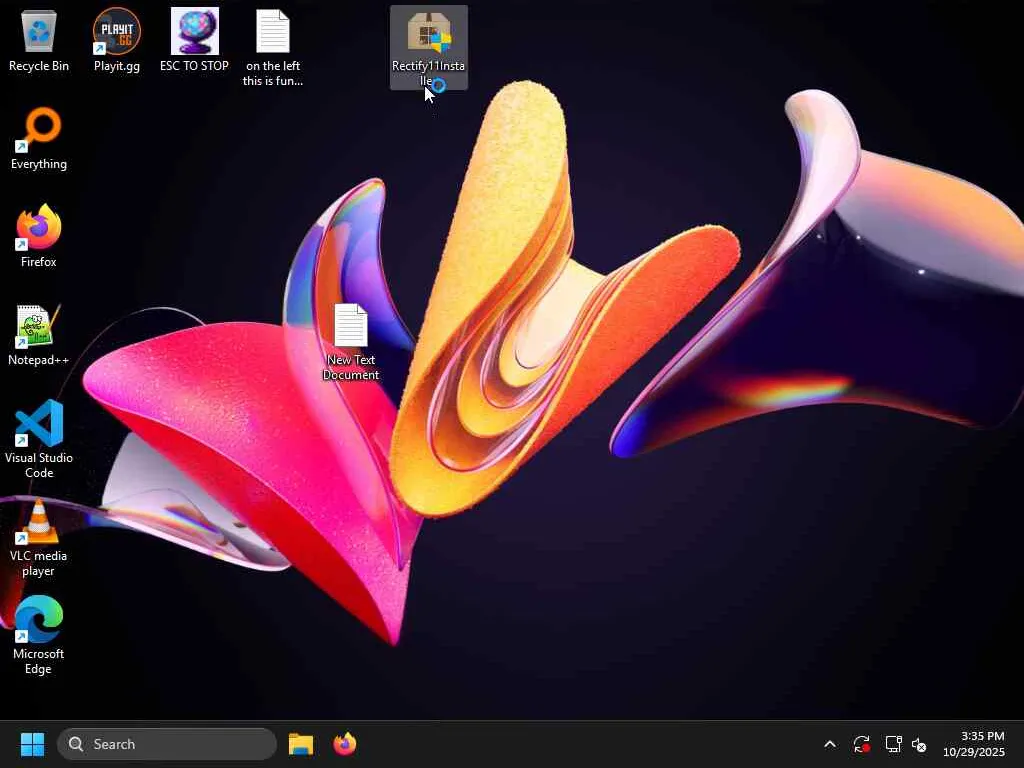Show hidden system tray icons

point(830,744)
